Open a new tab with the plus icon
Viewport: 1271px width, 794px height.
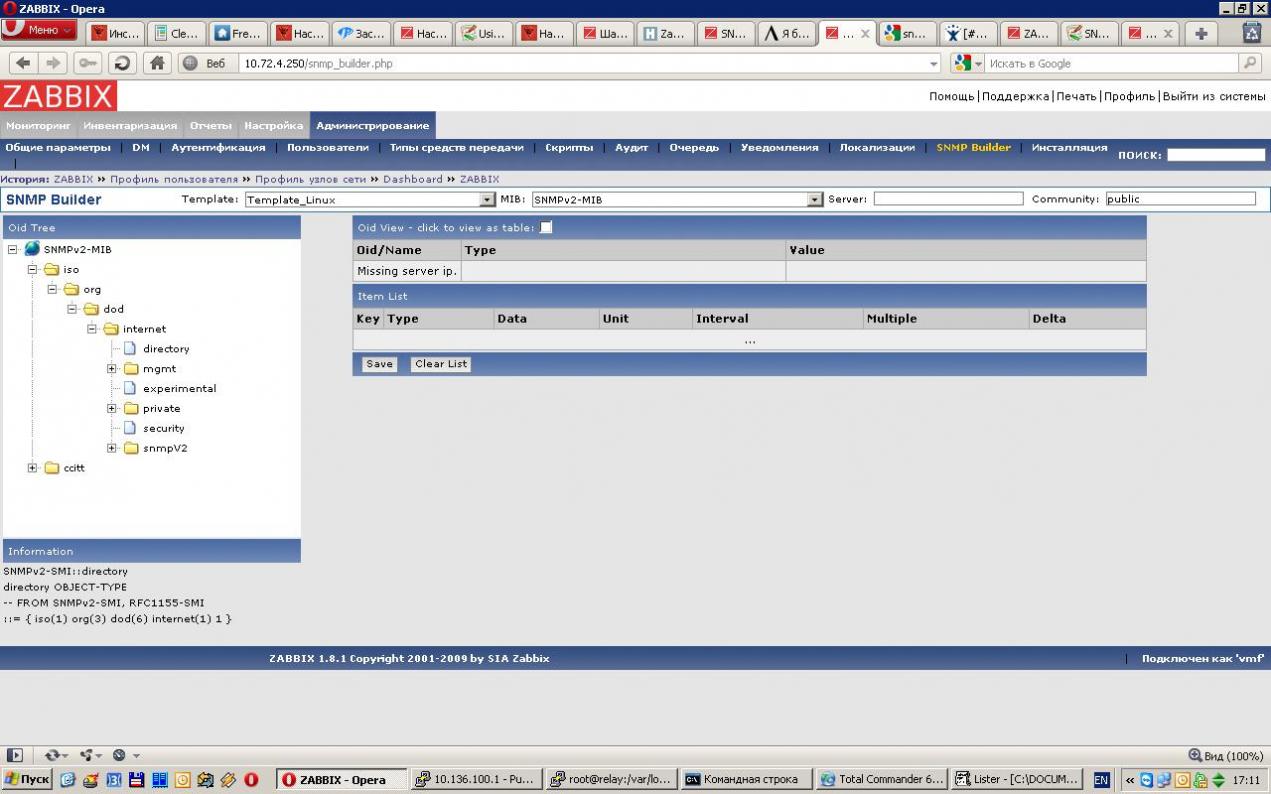tap(1201, 33)
